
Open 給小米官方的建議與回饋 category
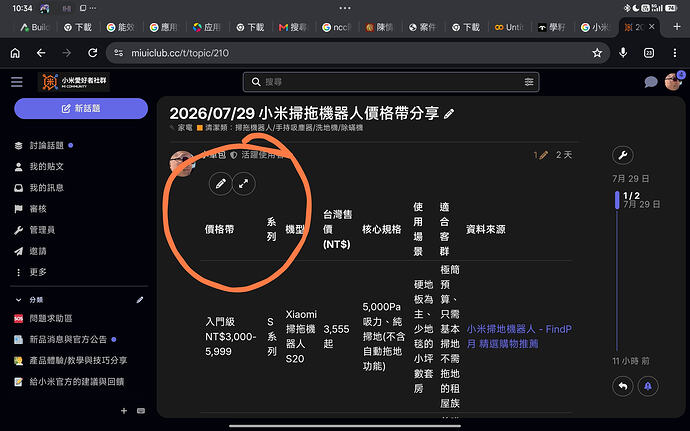[x=77, y=382]
